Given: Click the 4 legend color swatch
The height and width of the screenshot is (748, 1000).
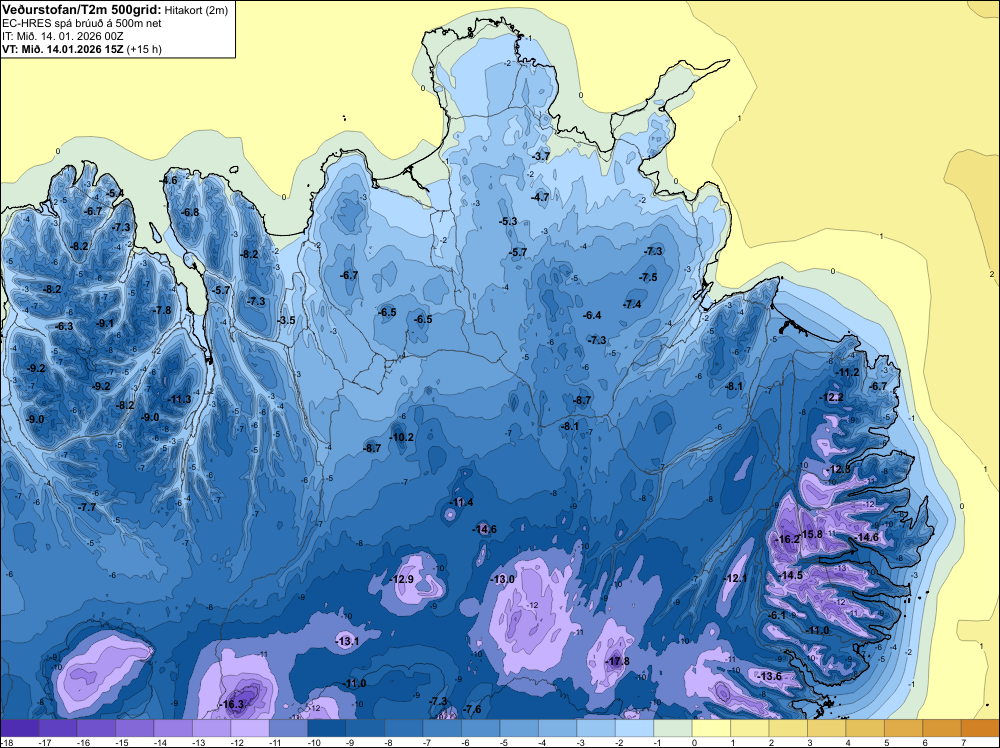Looking at the screenshot, I should [865, 728].
